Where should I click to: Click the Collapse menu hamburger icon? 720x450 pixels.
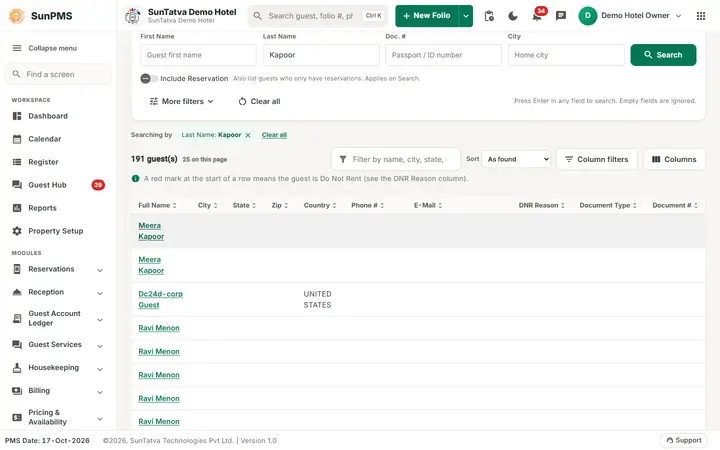pos(17,48)
